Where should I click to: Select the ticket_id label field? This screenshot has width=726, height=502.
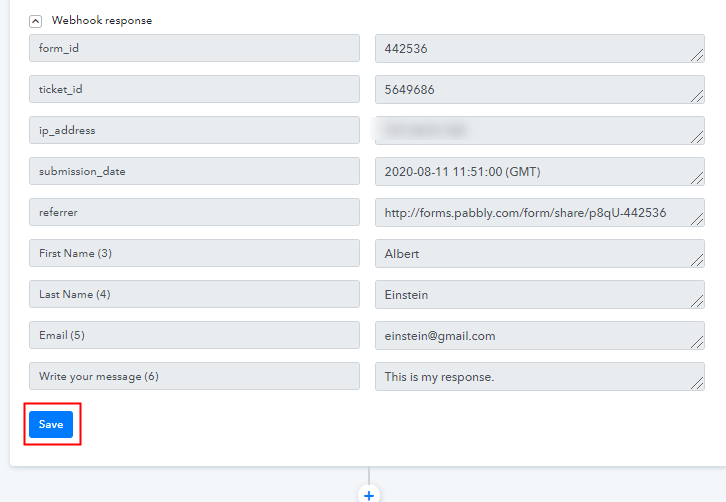tap(194, 89)
